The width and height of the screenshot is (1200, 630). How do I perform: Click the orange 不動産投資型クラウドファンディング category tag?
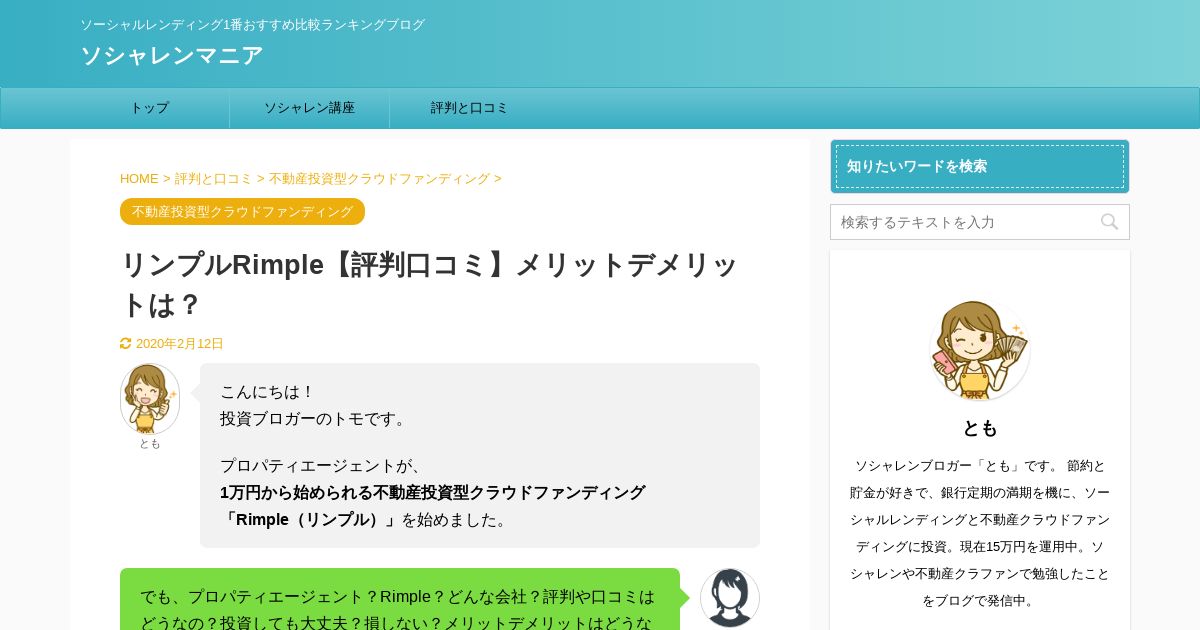pyautogui.click(x=242, y=212)
